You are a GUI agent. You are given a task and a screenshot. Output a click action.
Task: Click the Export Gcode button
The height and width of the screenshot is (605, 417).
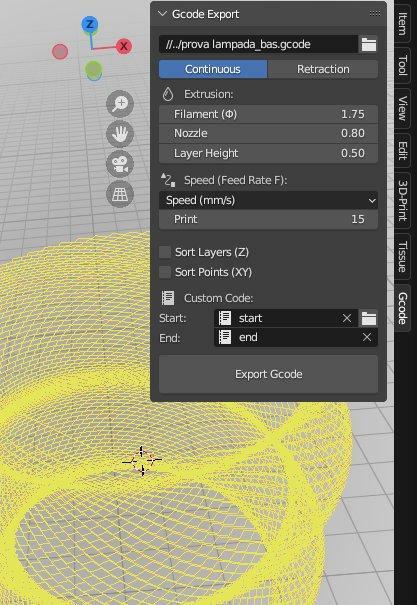click(x=268, y=374)
